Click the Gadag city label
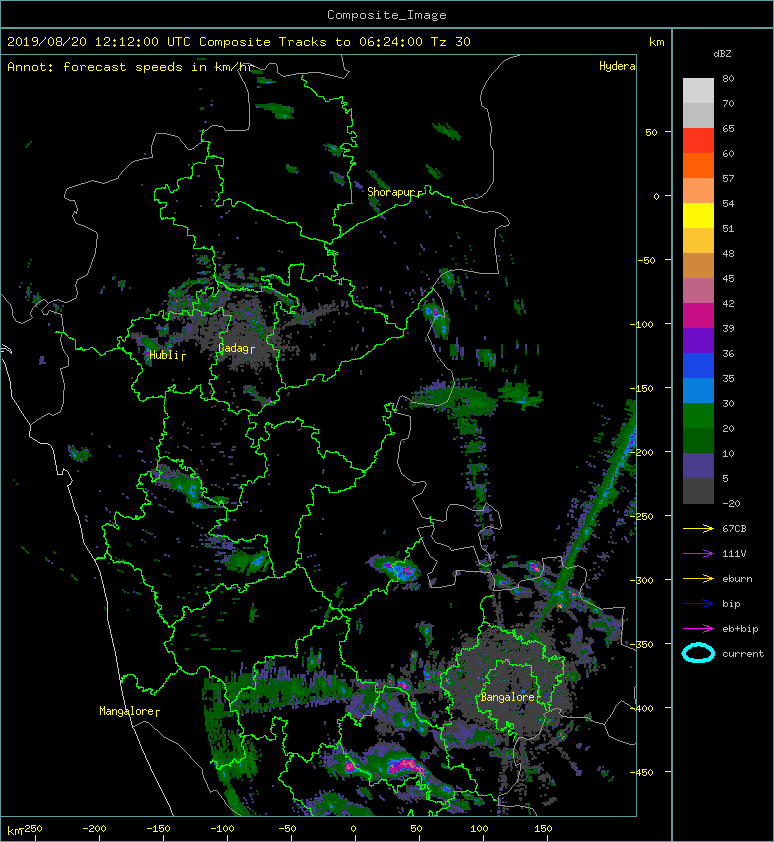Screen dimensions: 774x842 click(x=233, y=349)
